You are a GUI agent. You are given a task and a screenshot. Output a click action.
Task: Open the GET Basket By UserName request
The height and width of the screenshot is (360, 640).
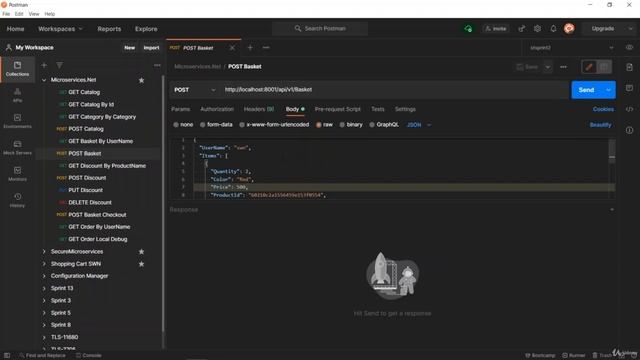100,141
